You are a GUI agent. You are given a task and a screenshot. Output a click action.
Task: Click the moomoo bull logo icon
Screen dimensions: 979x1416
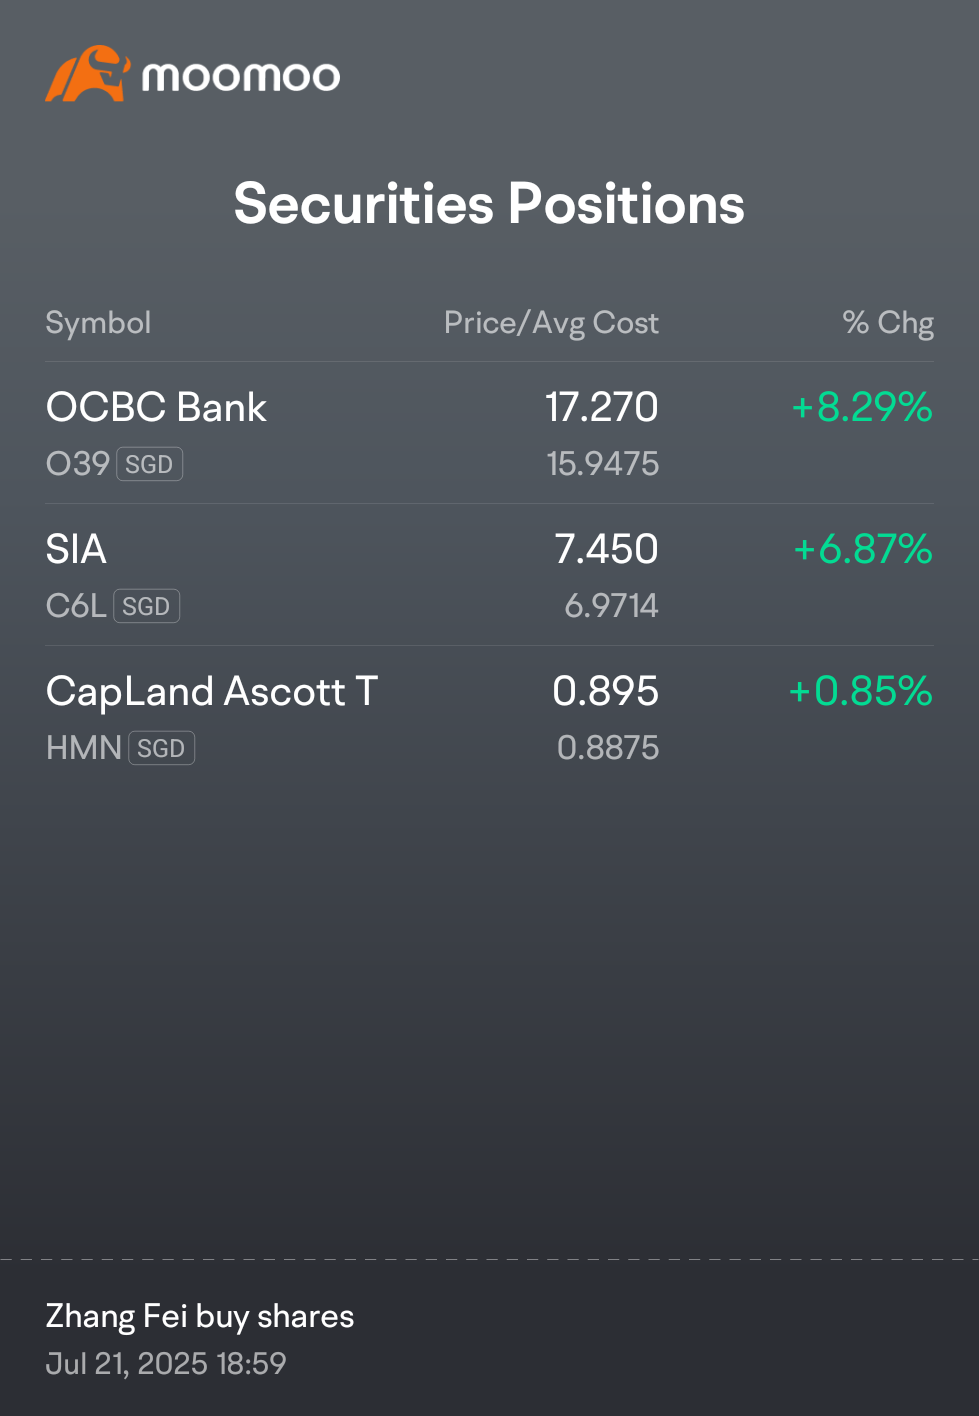pos(87,73)
